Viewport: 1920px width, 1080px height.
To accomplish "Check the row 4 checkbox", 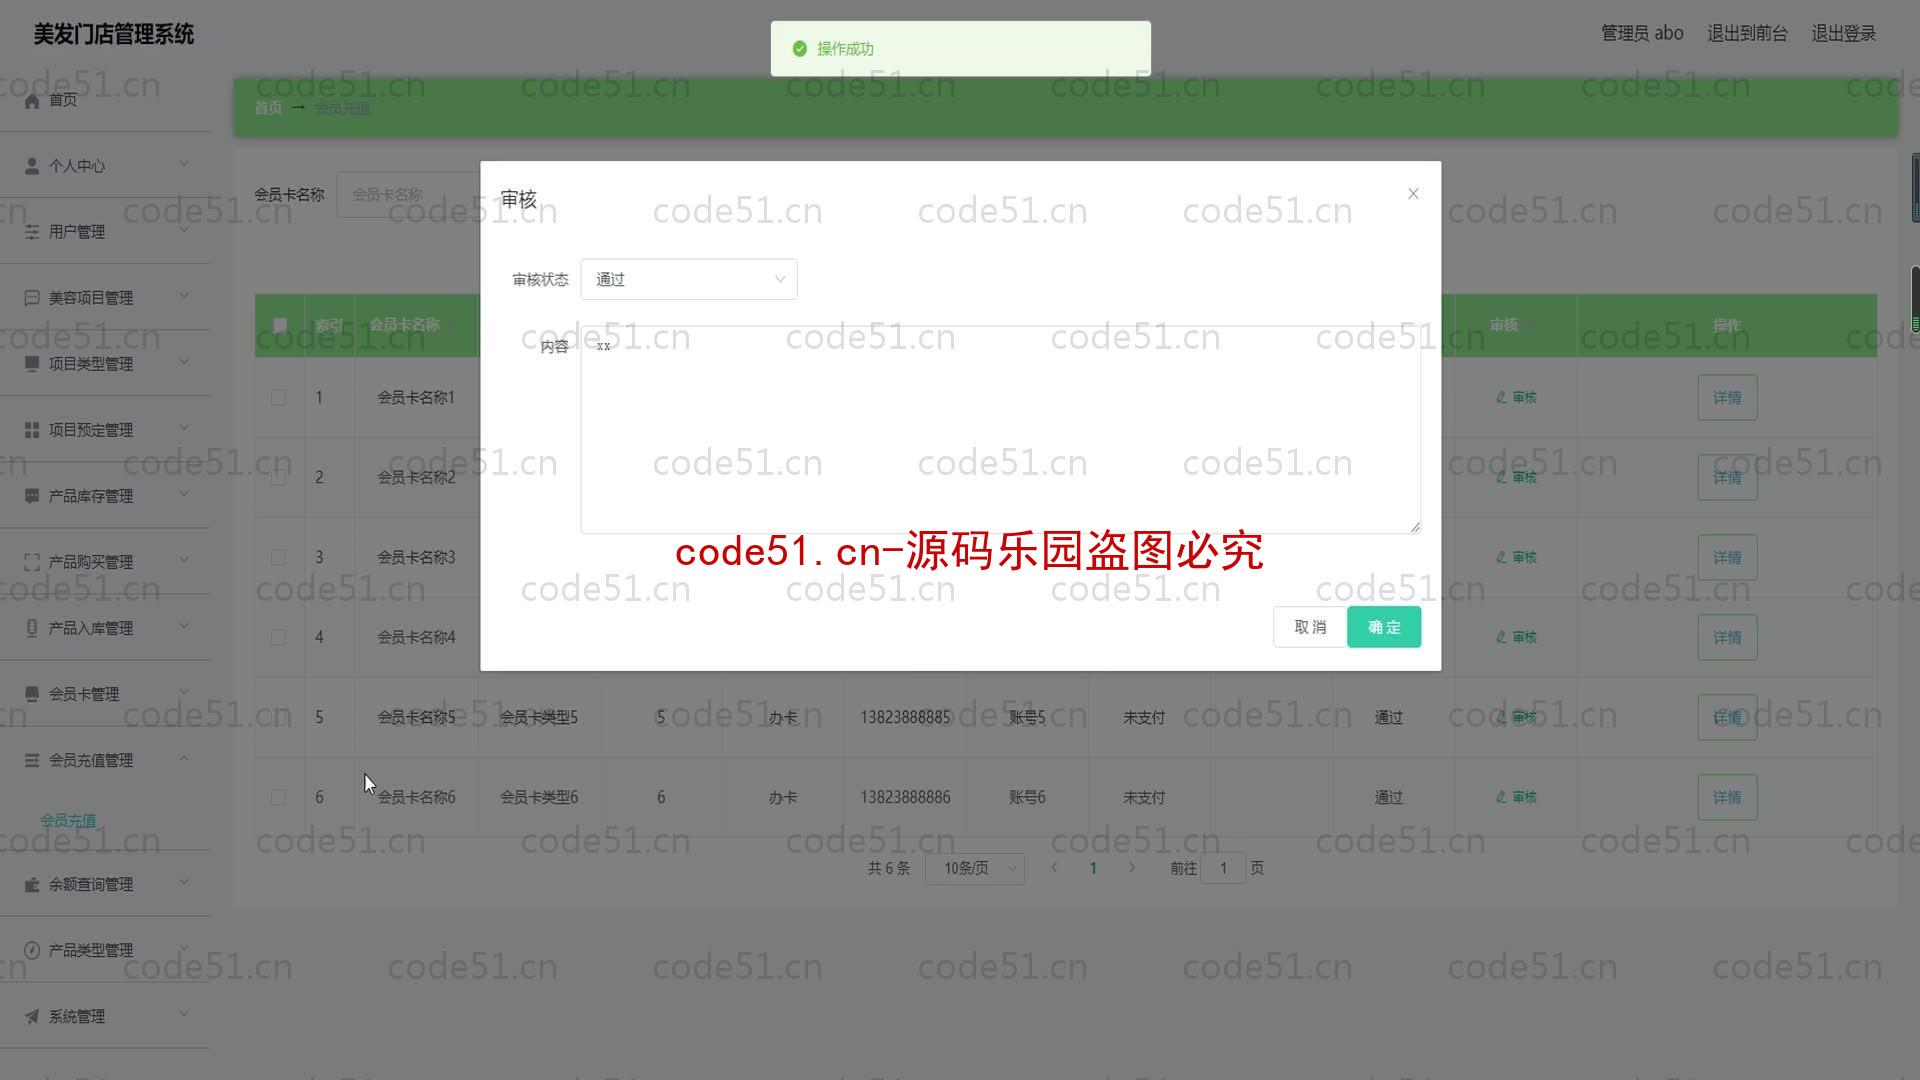I will pos(279,637).
